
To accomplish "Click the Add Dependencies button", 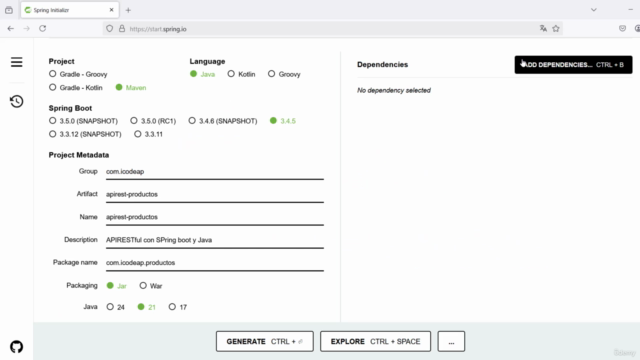I will click(x=573, y=64).
